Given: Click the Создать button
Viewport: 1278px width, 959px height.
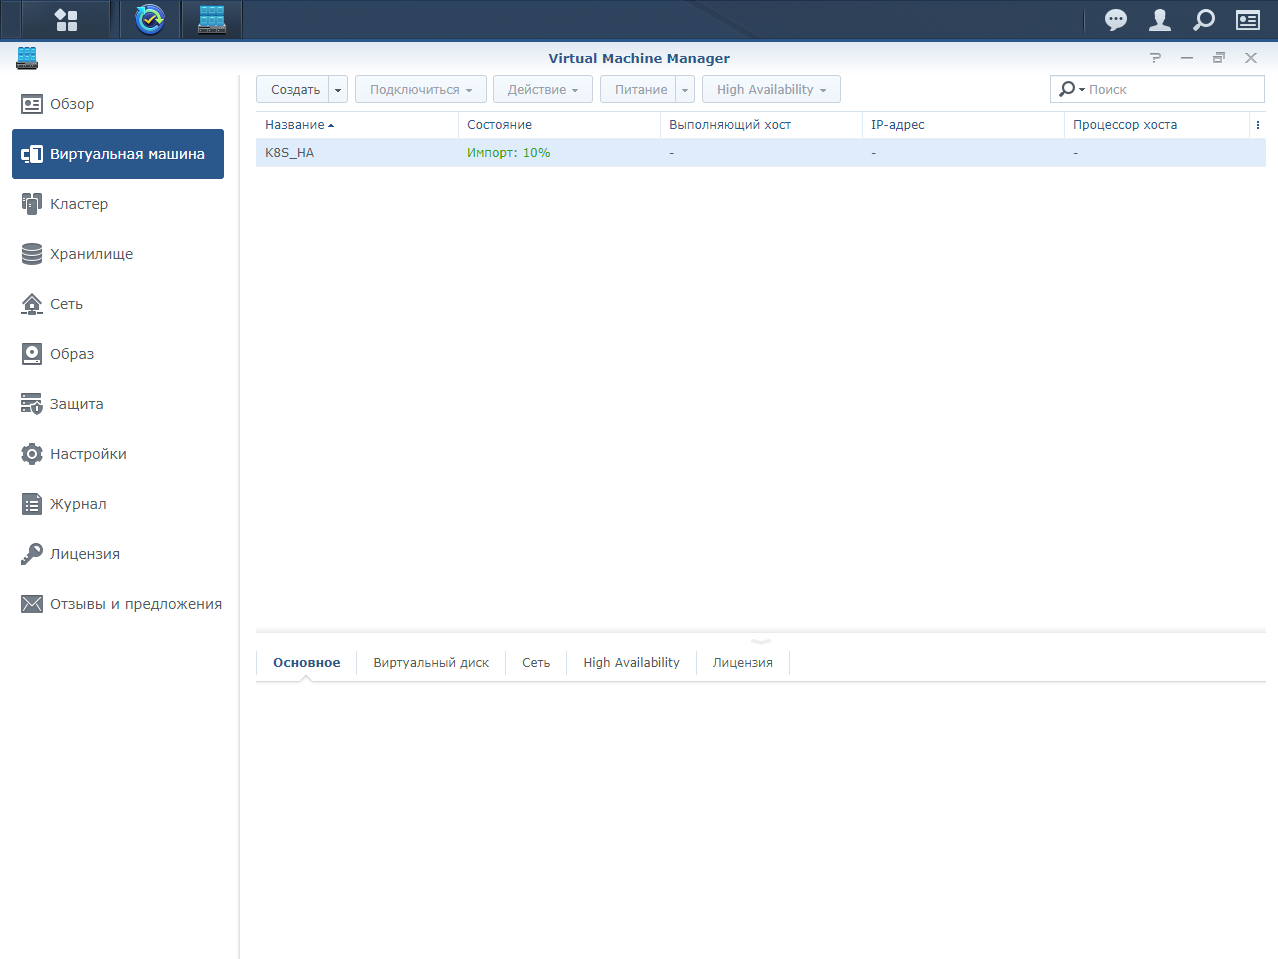Looking at the screenshot, I should (293, 89).
